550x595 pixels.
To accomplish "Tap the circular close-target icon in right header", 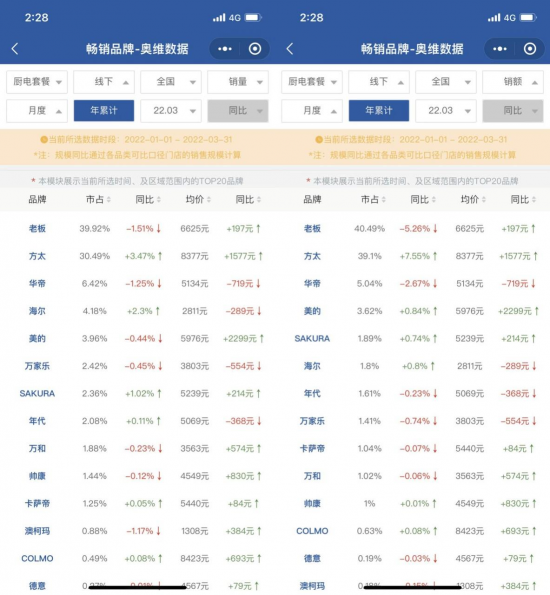I will click(530, 49).
